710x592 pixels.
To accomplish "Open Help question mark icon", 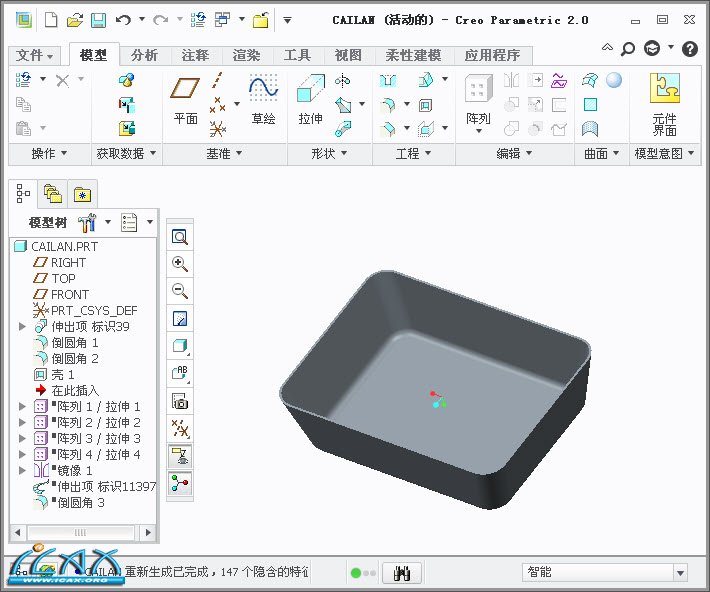I will point(690,48).
